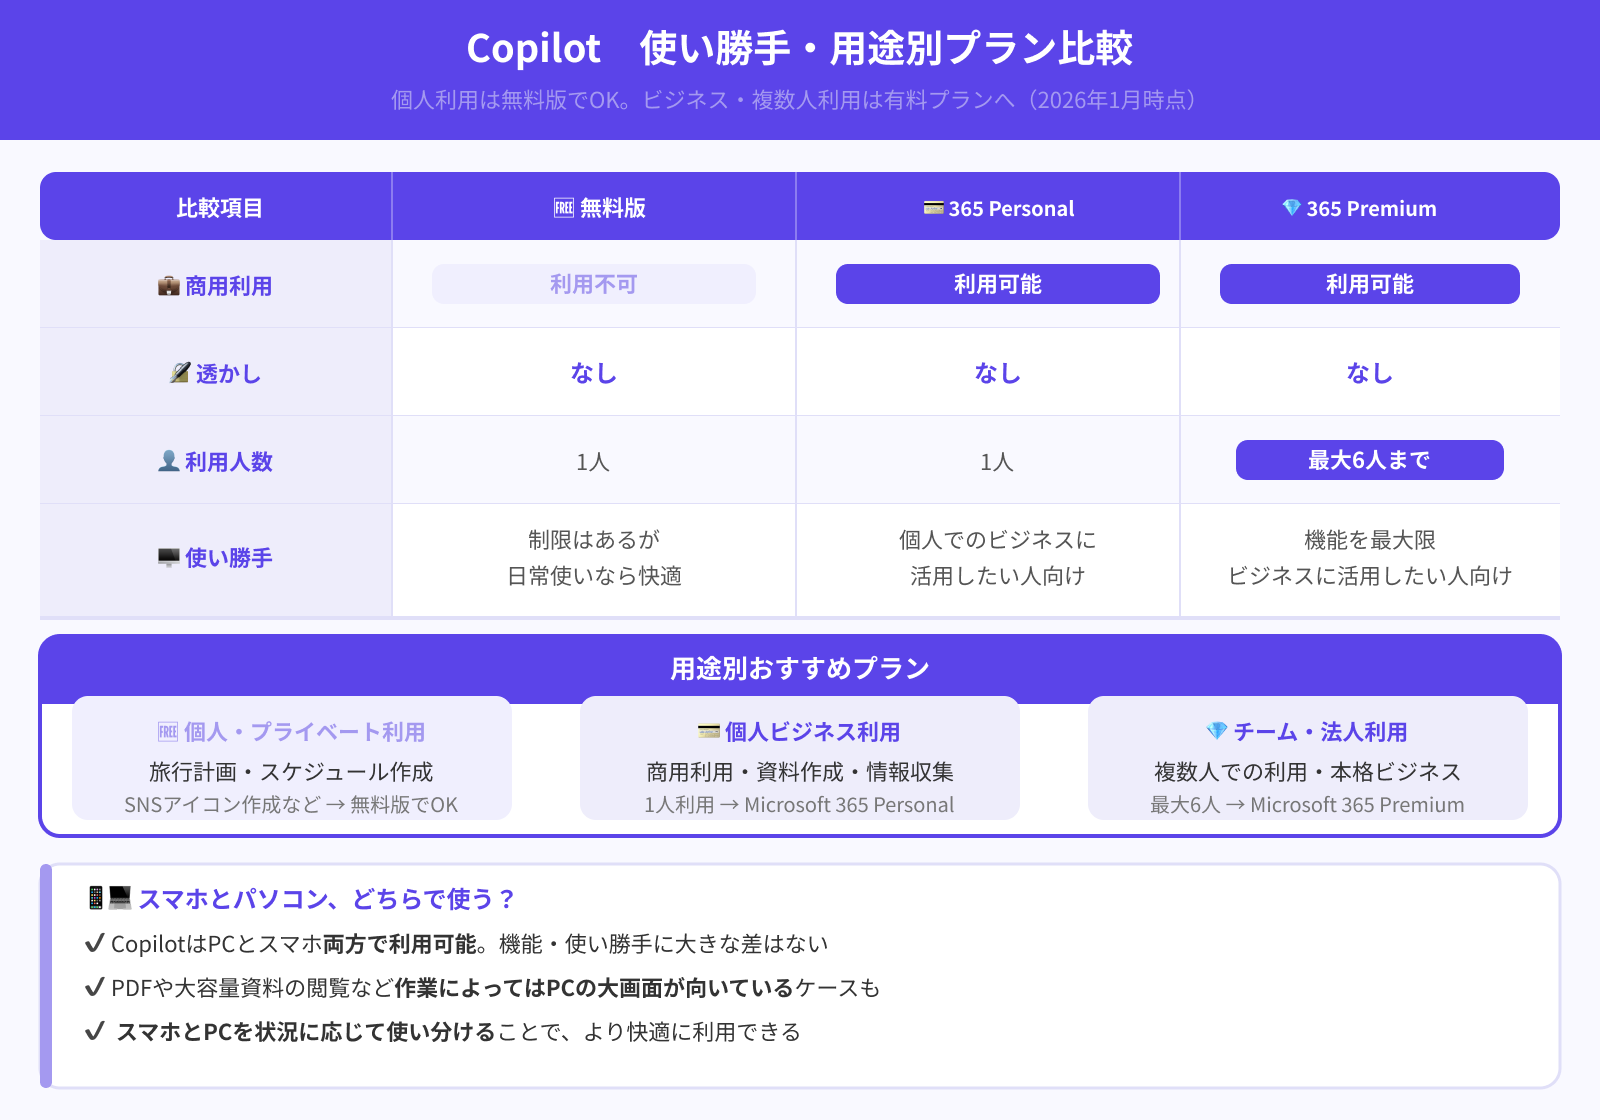Click the diamond icon on the チーム・法人利用 card
This screenshot has width=1600, height=1120.
(x=1218, y=731)
